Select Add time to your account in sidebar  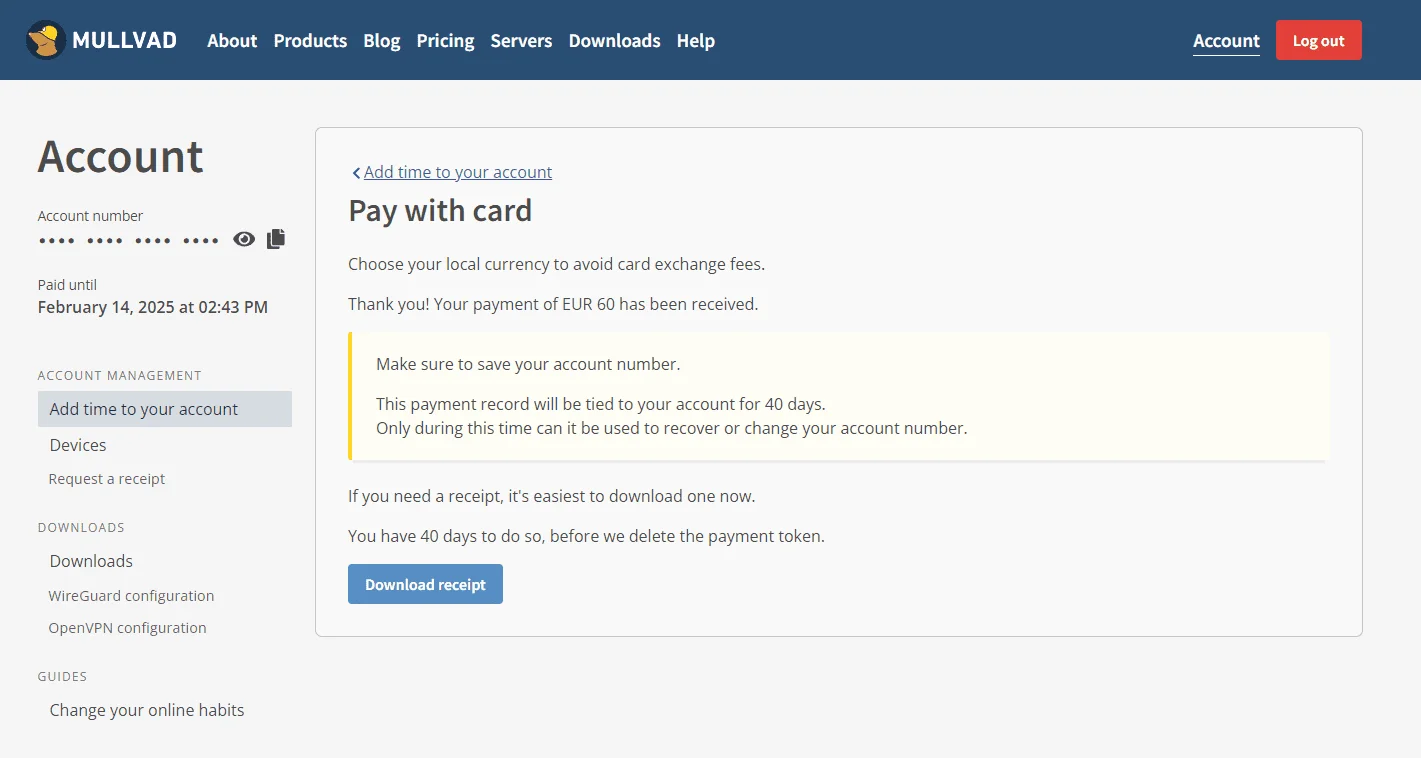click(165, 409)
